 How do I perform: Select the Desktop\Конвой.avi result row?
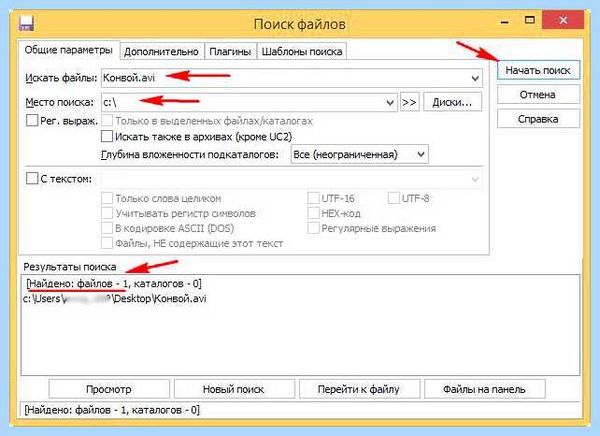(115, 298)
